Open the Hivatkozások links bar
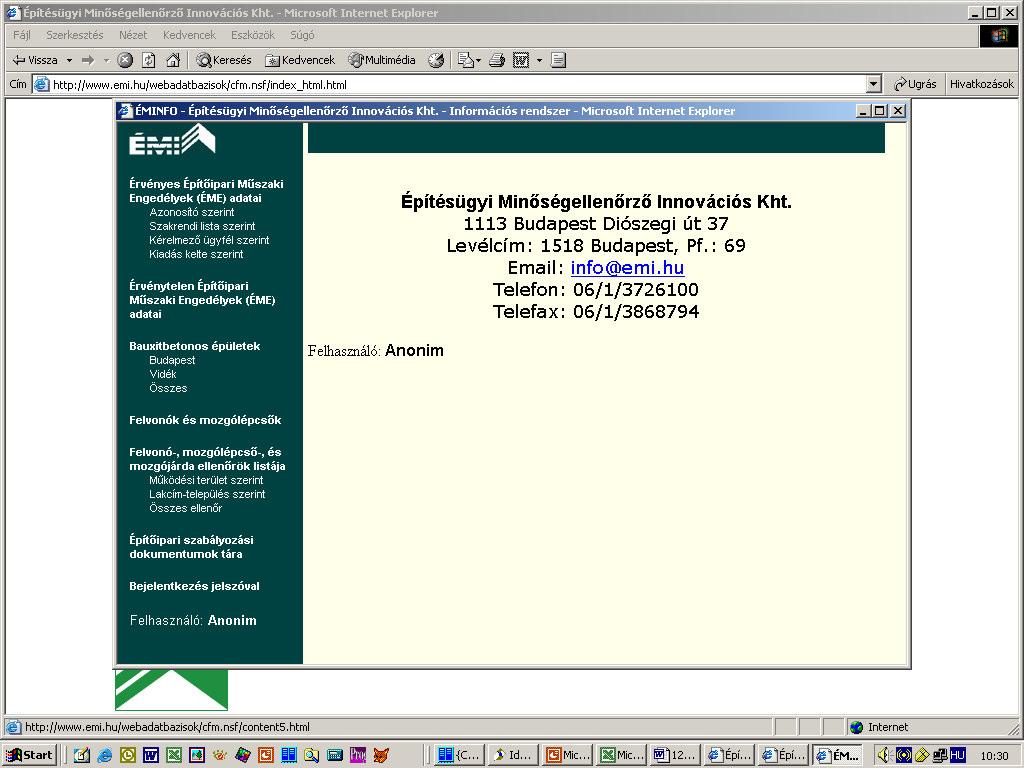This screenshot has height=768, width=1024. tap(982, 84)
